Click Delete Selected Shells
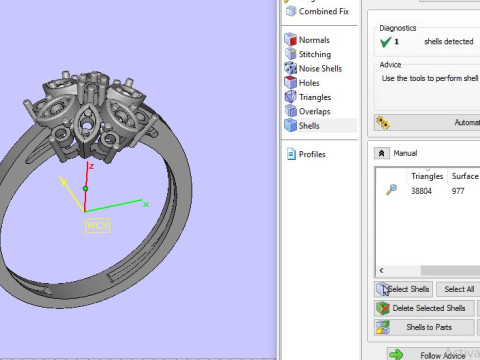Screen dimensions: 480x360 [x=424, y=308]
